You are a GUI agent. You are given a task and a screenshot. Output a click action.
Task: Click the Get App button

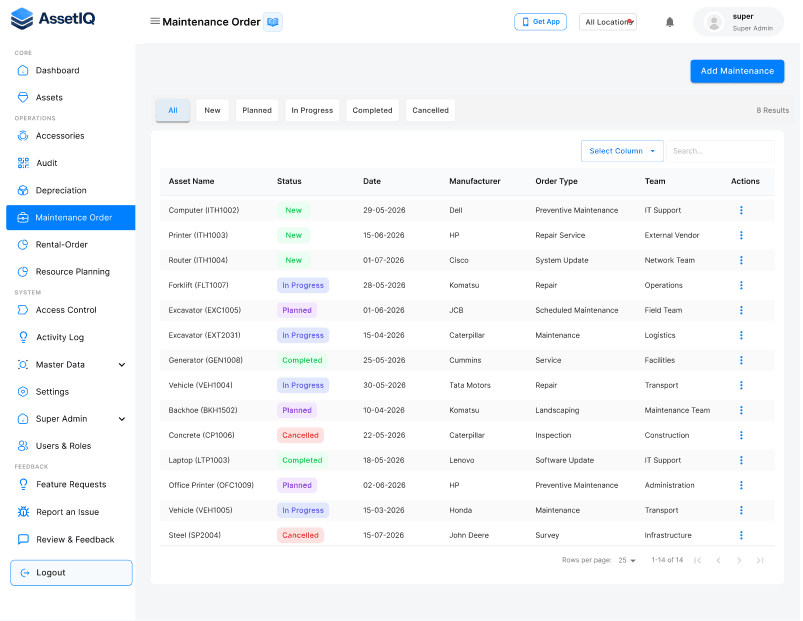click(x=540, y=22)
